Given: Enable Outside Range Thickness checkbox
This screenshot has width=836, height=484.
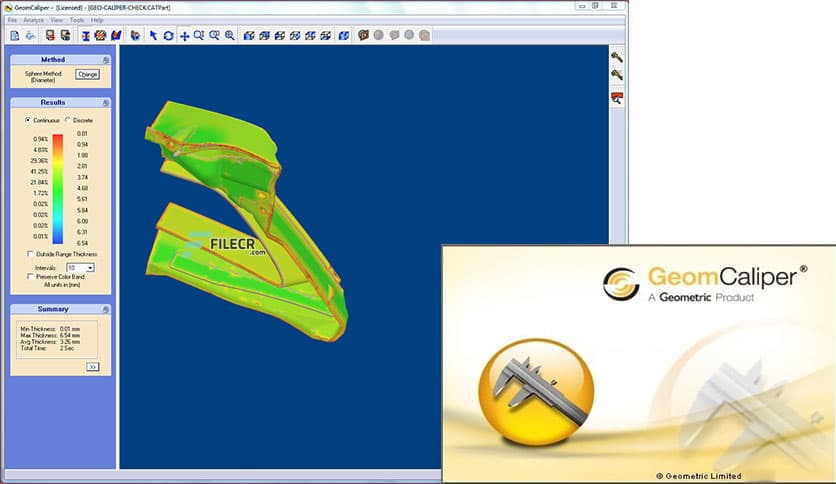Looking at the screenshot, I should tap(30, 254).
